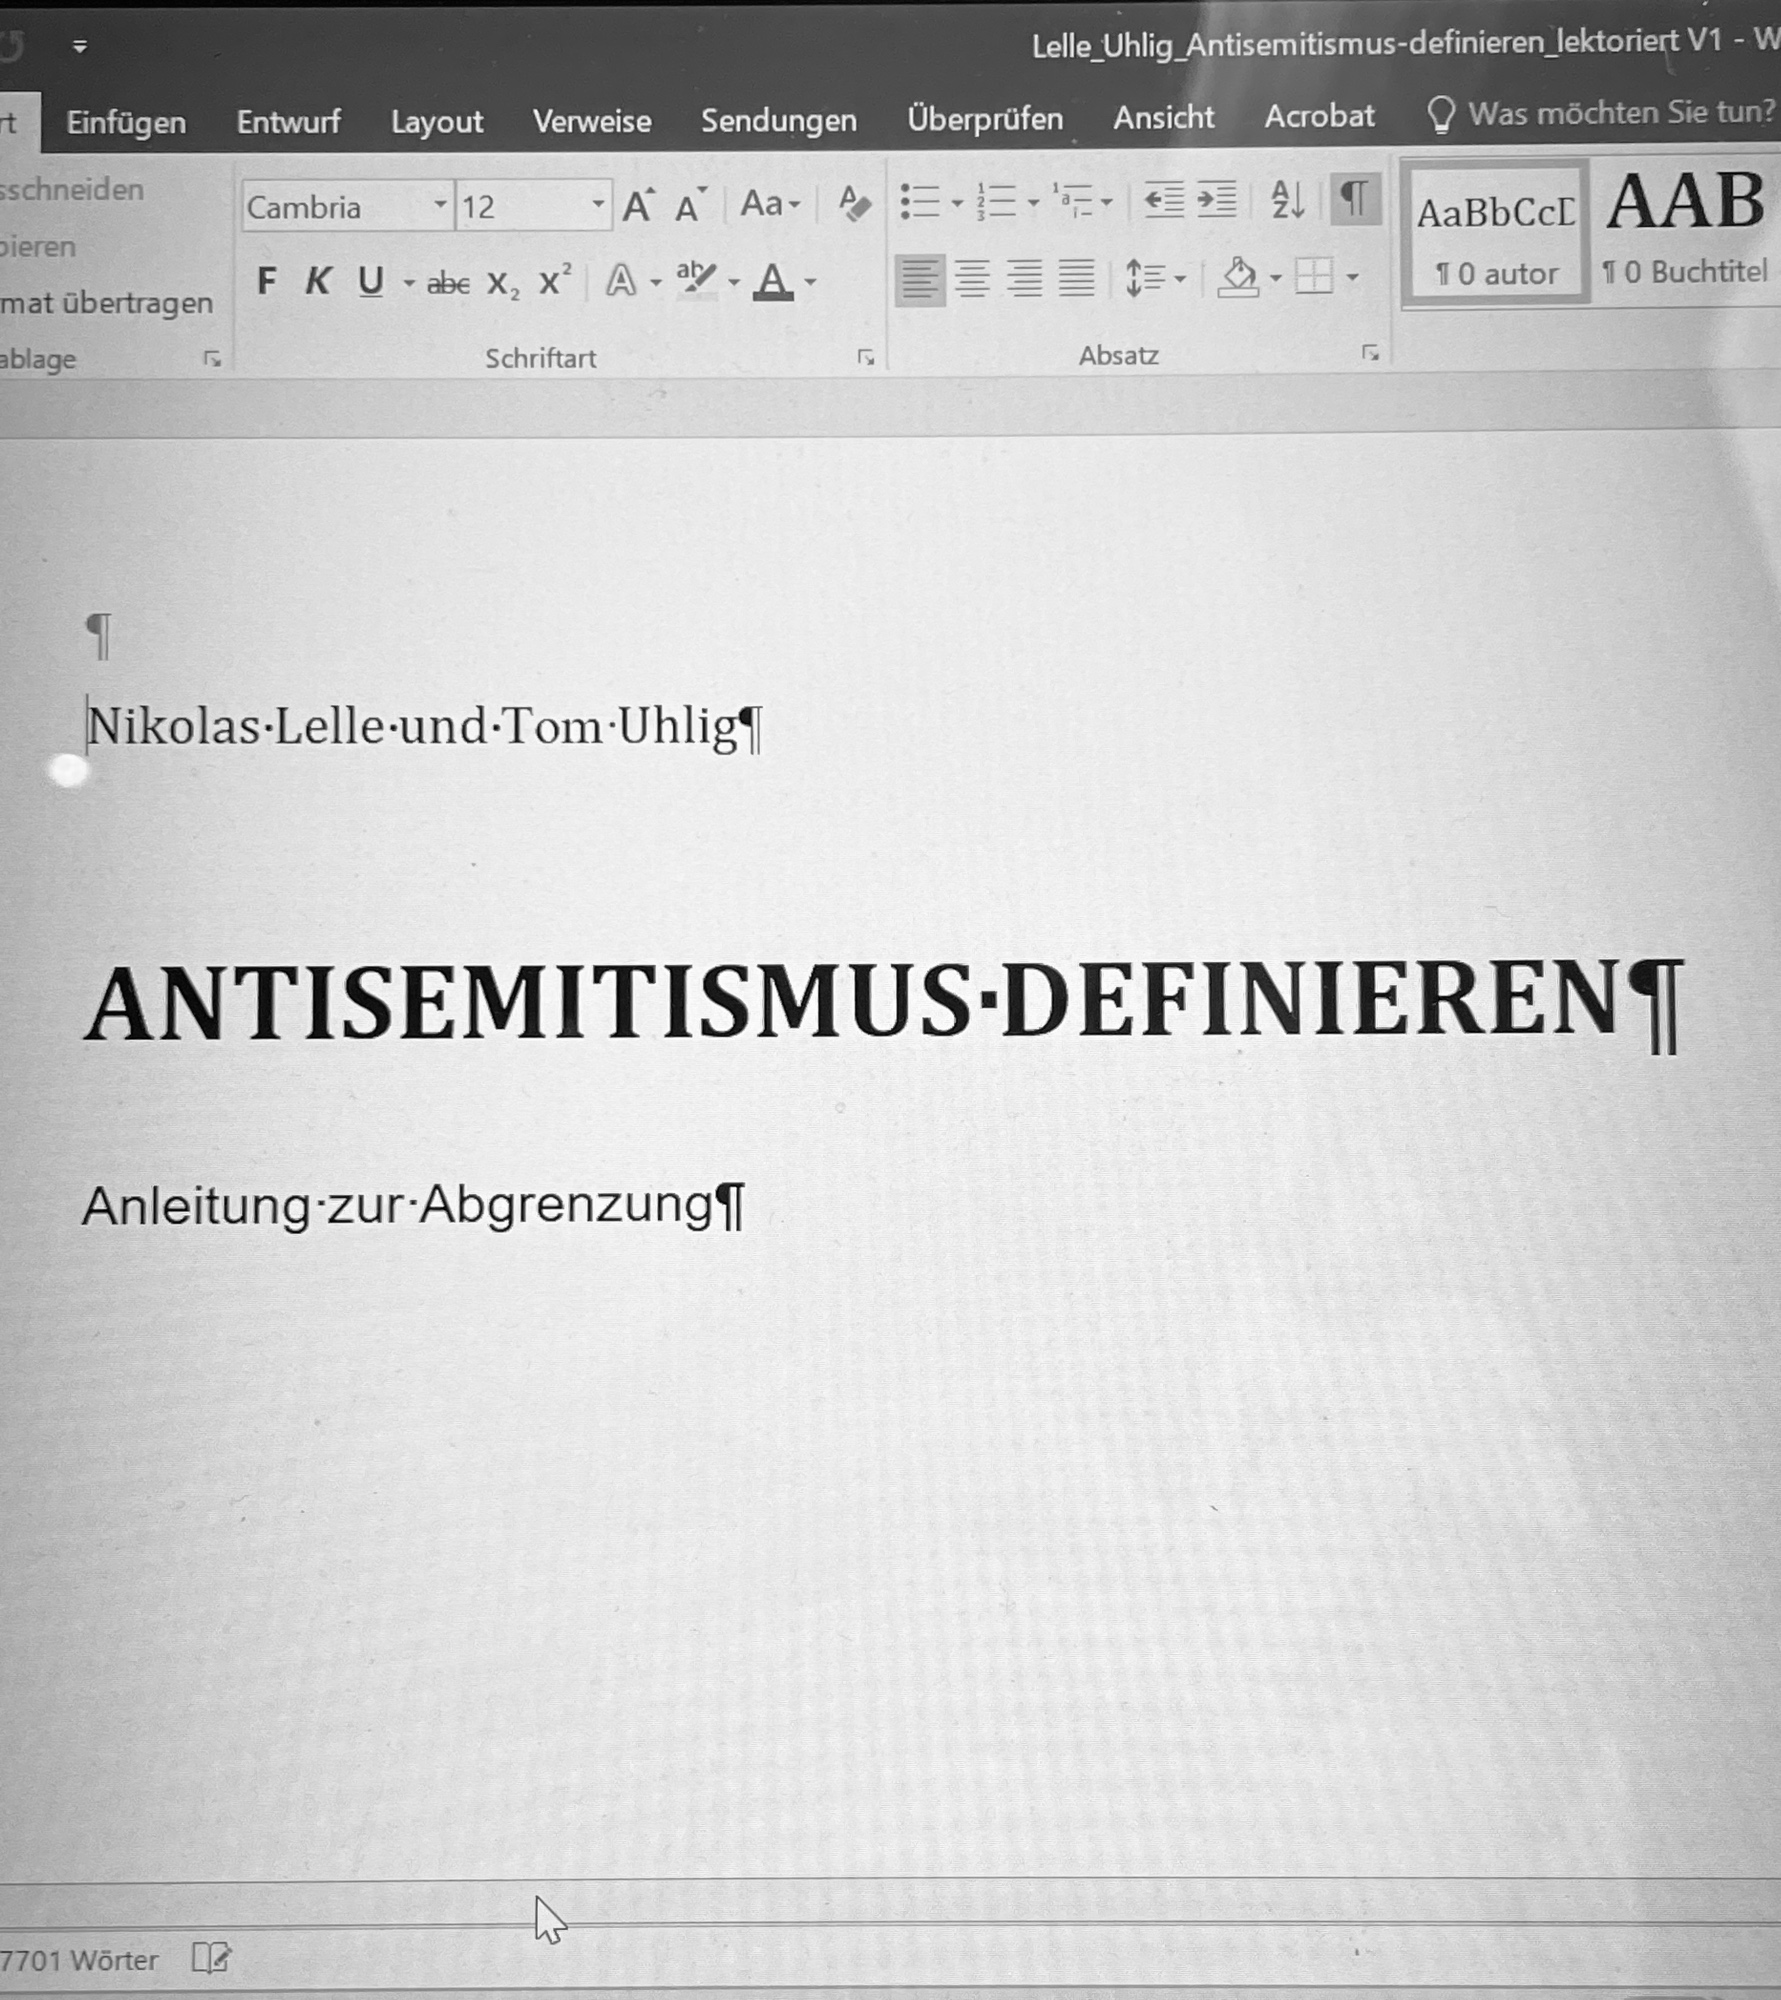Toggle italic formatting (K)
Viewport: 1781px width, 2000px height.
click(318, 282)
